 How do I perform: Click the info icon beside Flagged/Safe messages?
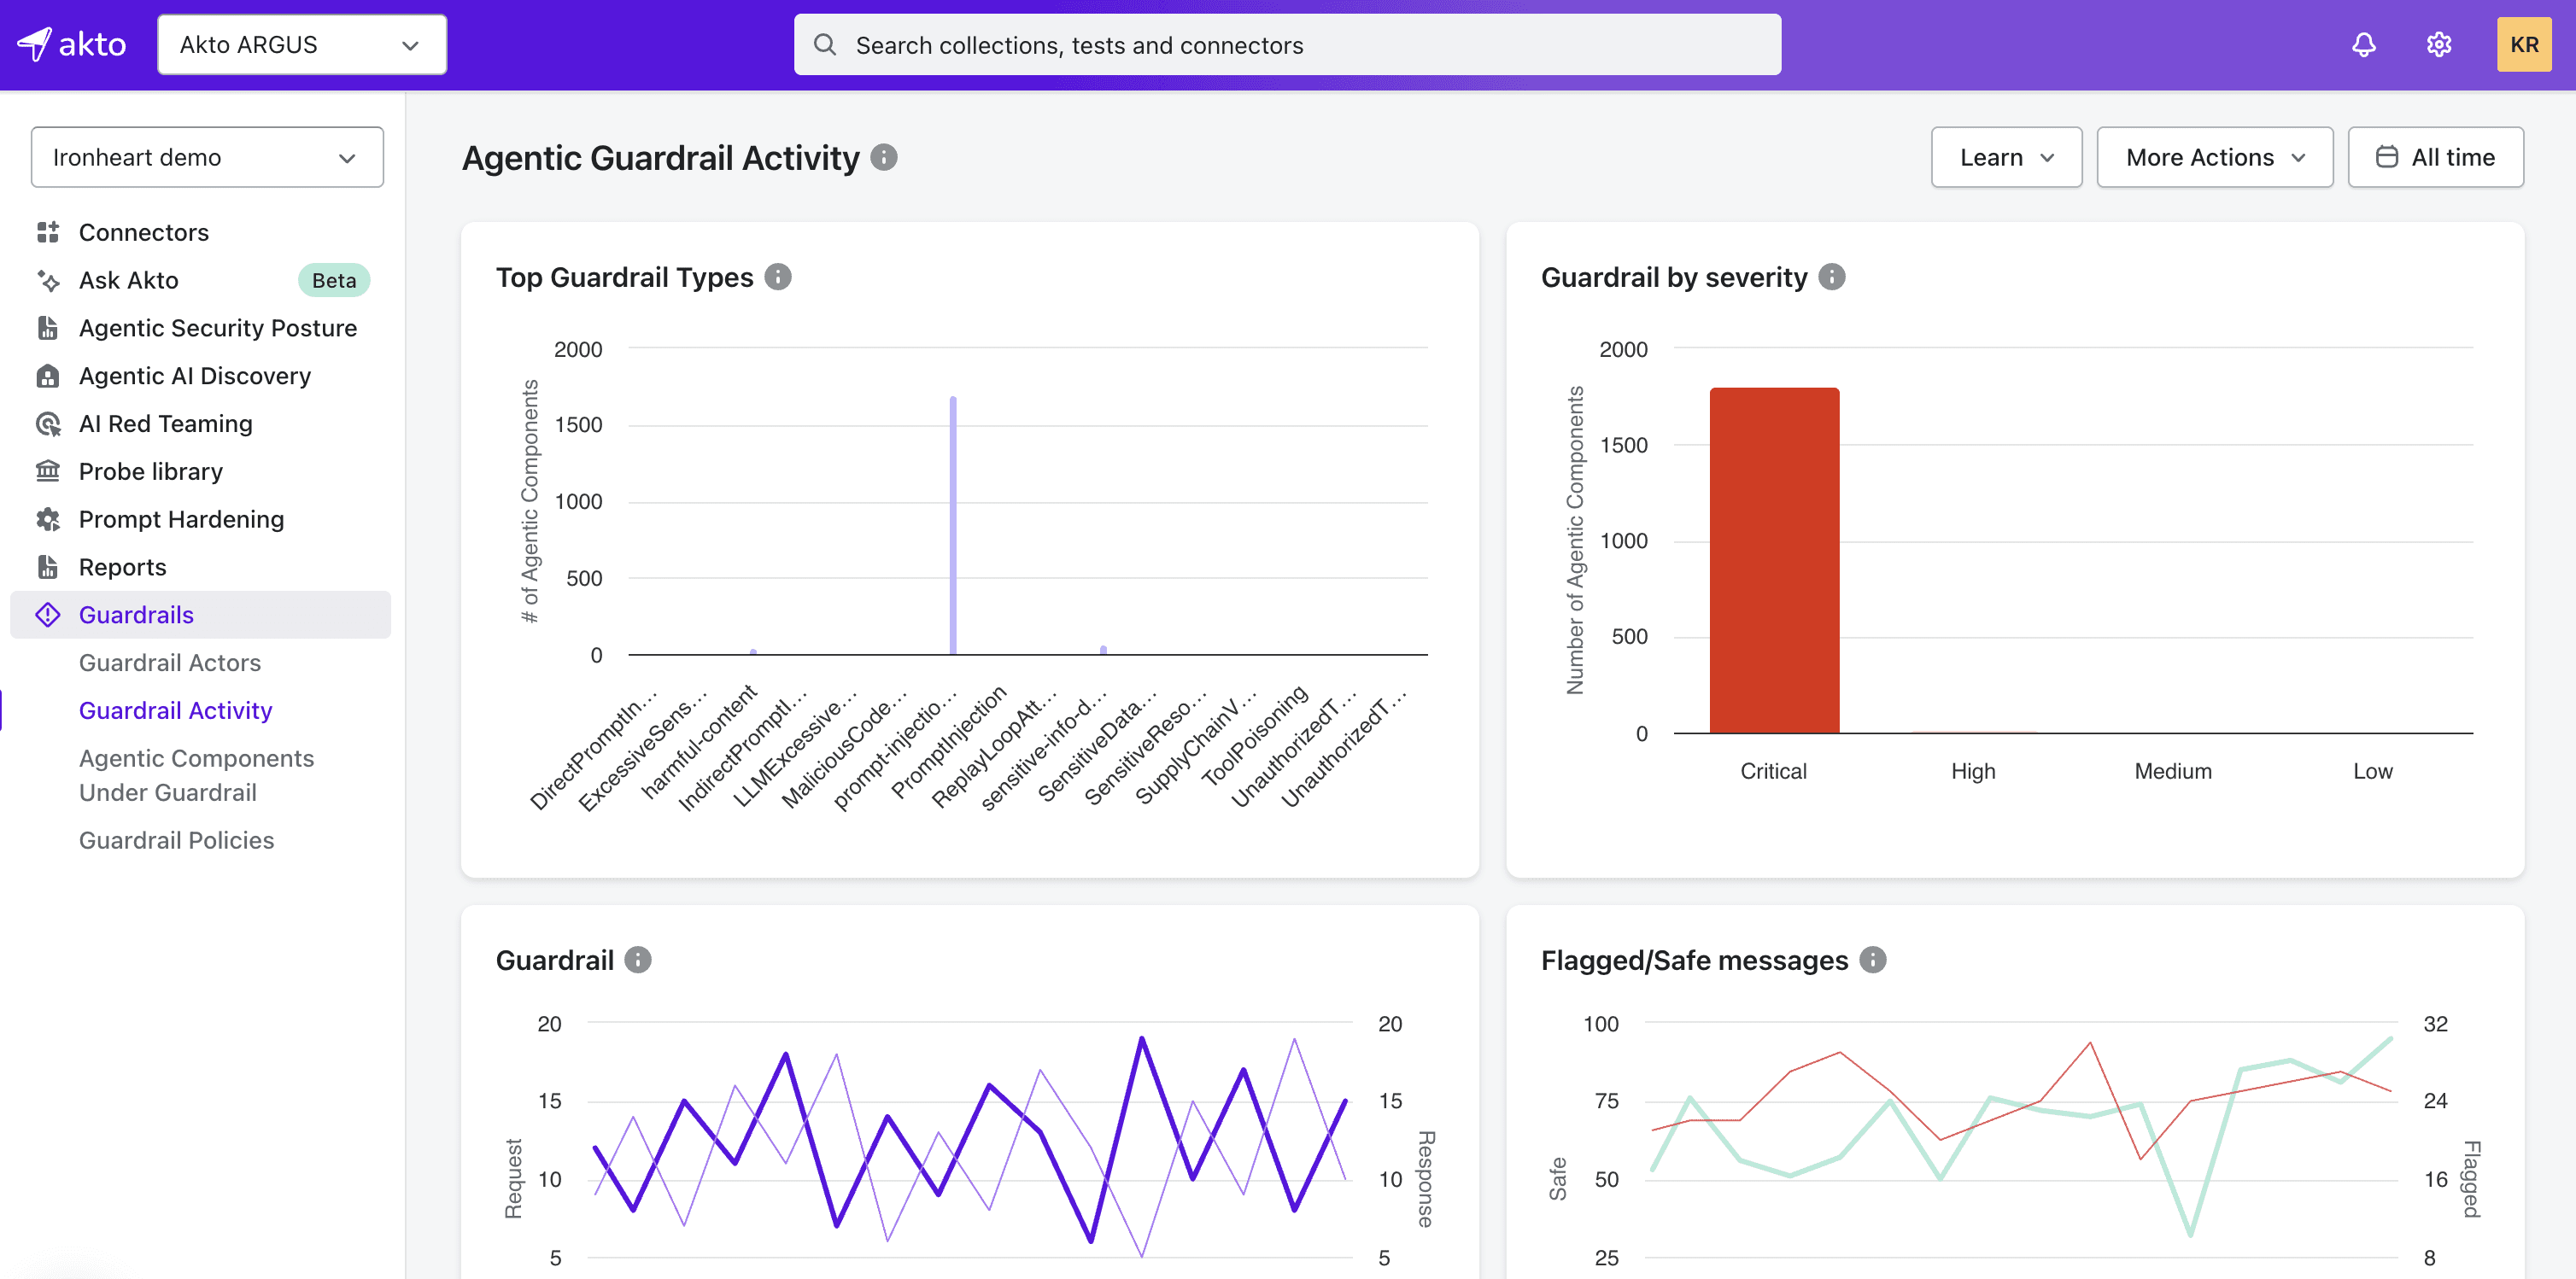(1872, 960)
